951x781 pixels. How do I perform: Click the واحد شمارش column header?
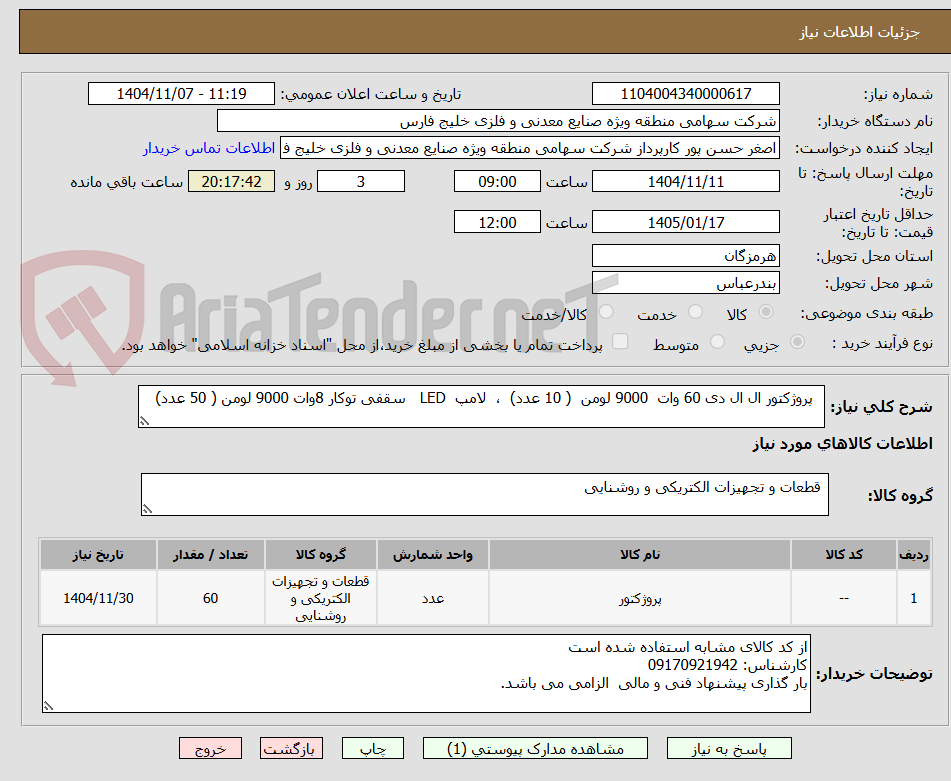point(433,555)
